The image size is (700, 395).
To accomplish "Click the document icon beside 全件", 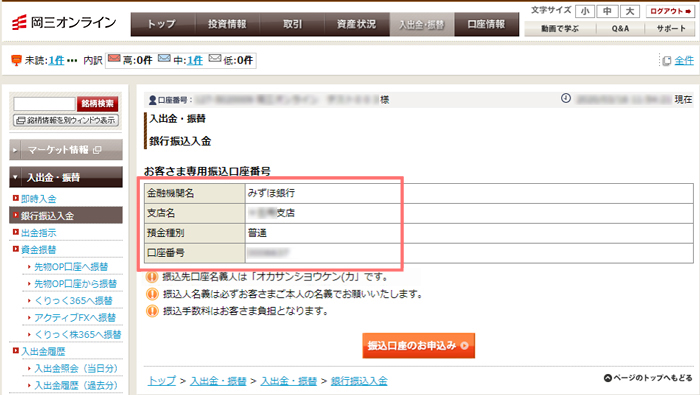I will click(667, 61).
